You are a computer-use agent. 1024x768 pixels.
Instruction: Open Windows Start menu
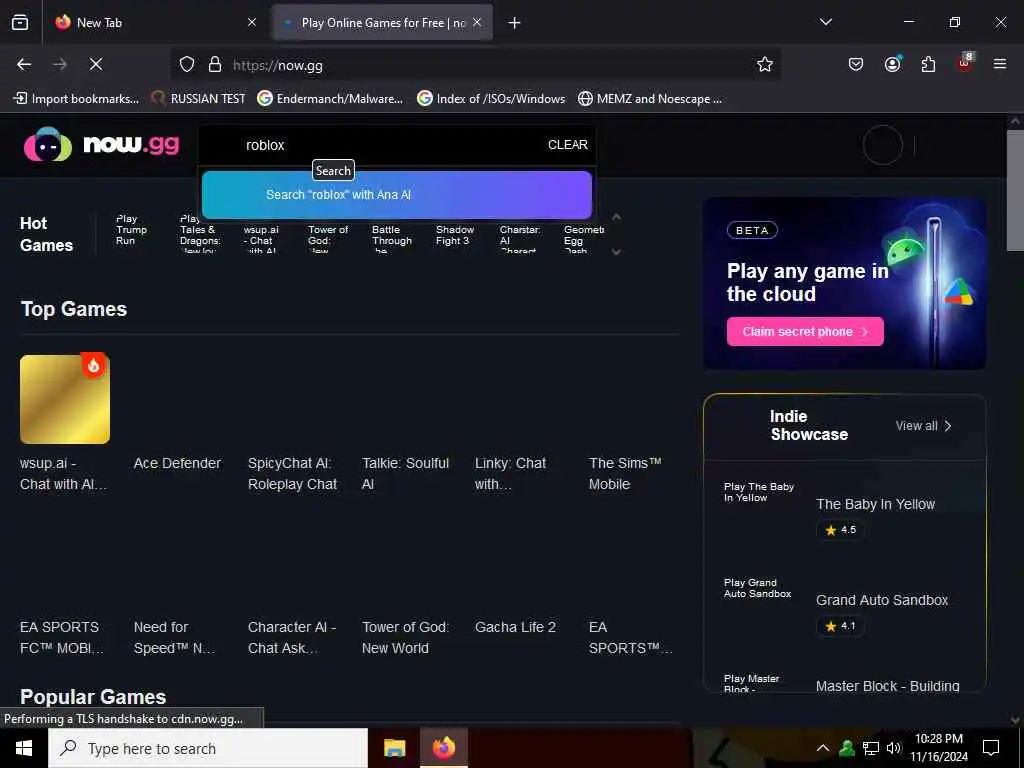point(24,748)
